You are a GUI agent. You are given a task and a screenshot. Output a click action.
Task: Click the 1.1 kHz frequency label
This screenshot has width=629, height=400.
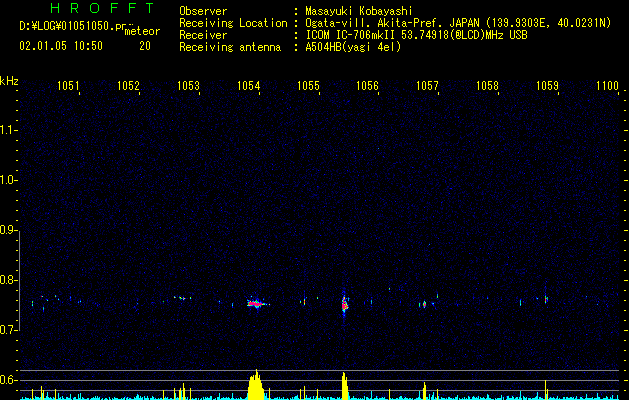(x=8, y=130)
